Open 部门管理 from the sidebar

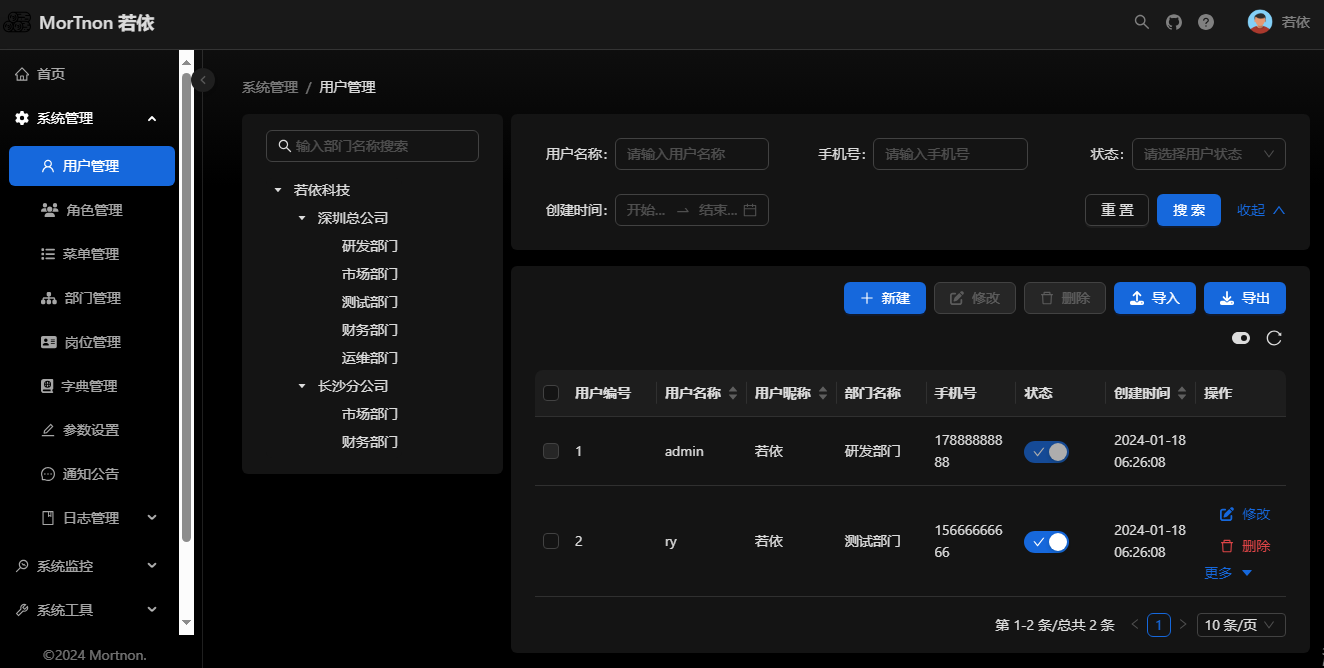(x=92, y=298)
